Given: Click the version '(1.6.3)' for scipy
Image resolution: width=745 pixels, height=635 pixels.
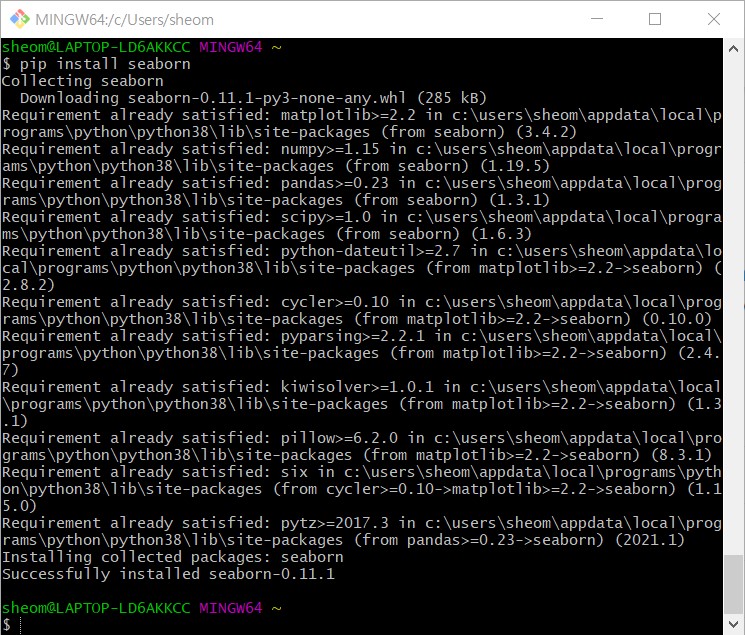Looking at the screenshot, I should coord(501,234).
